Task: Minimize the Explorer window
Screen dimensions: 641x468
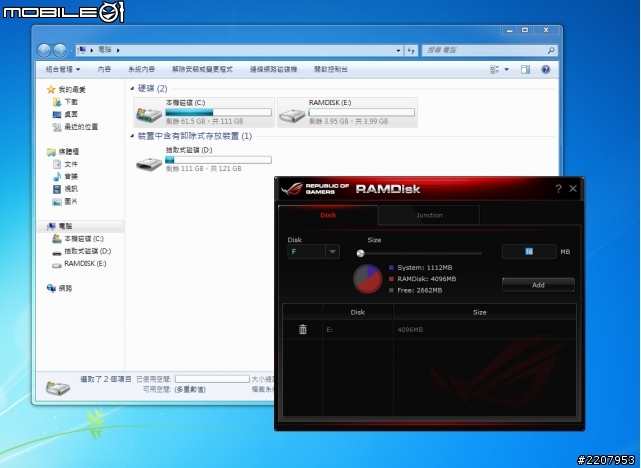Action: (509, 30)
